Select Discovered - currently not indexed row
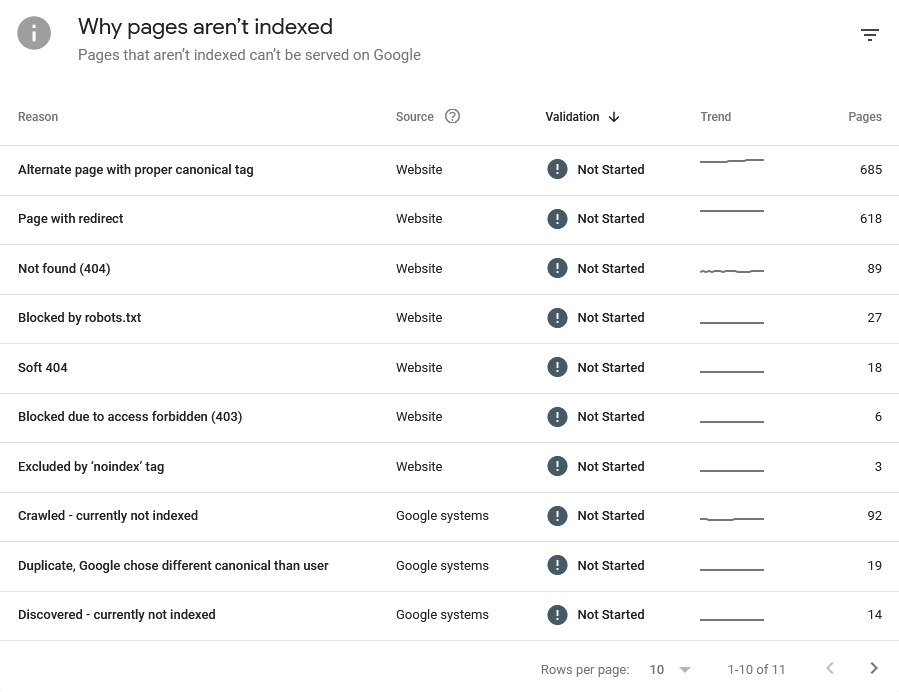 450,616
